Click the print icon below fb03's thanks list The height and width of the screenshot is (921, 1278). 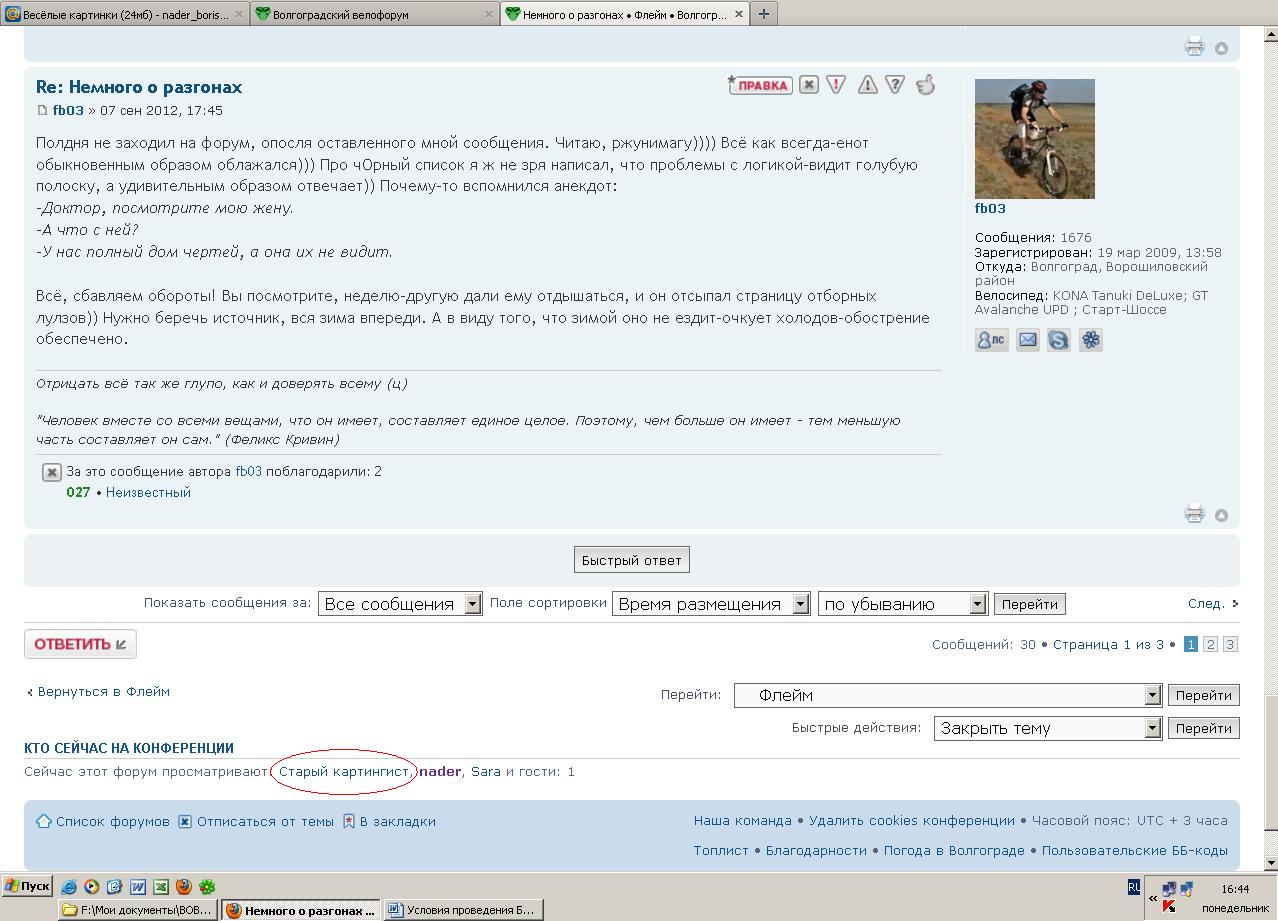[x=1194, y=514]
